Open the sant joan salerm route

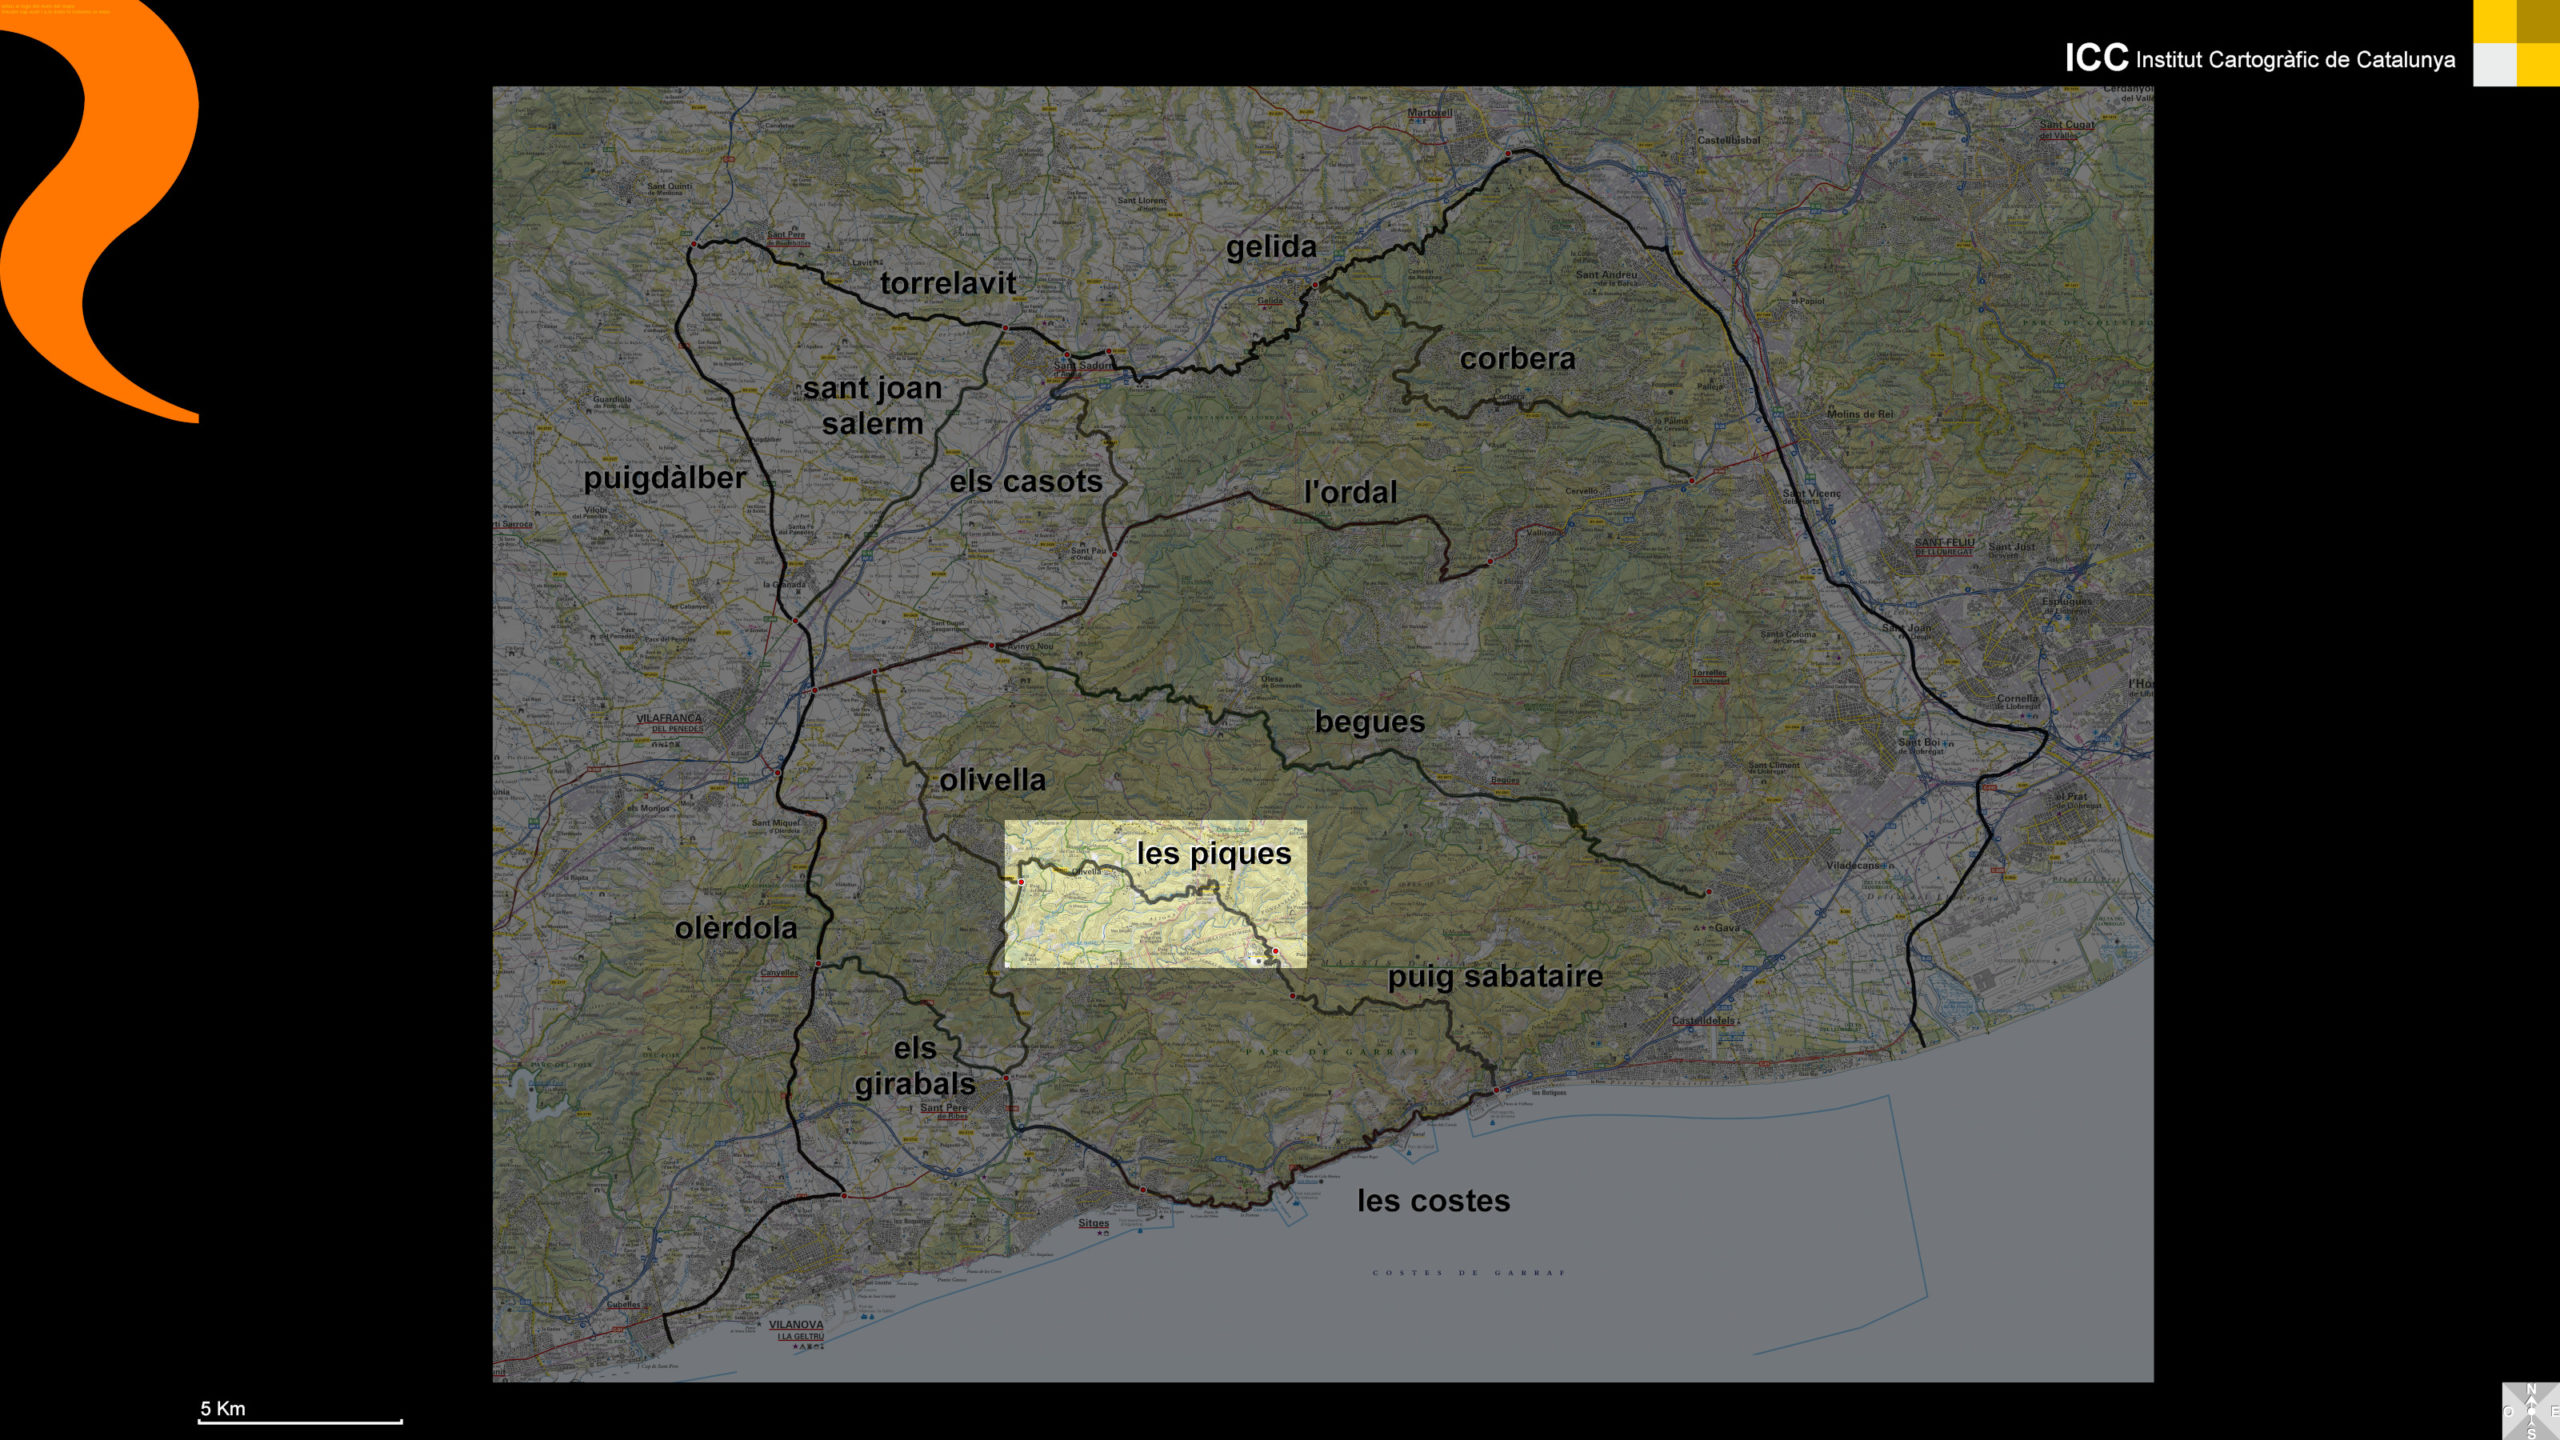(x=872, y=406)
